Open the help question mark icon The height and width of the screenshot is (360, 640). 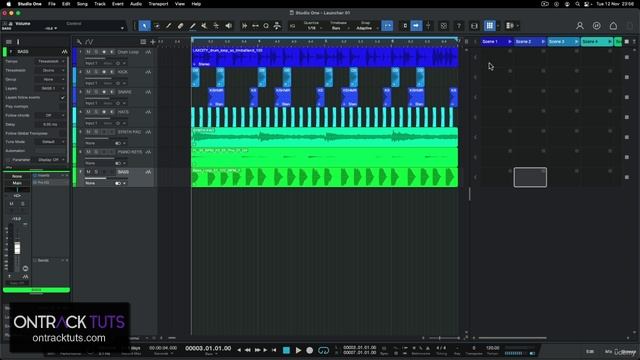click(459, 26)
